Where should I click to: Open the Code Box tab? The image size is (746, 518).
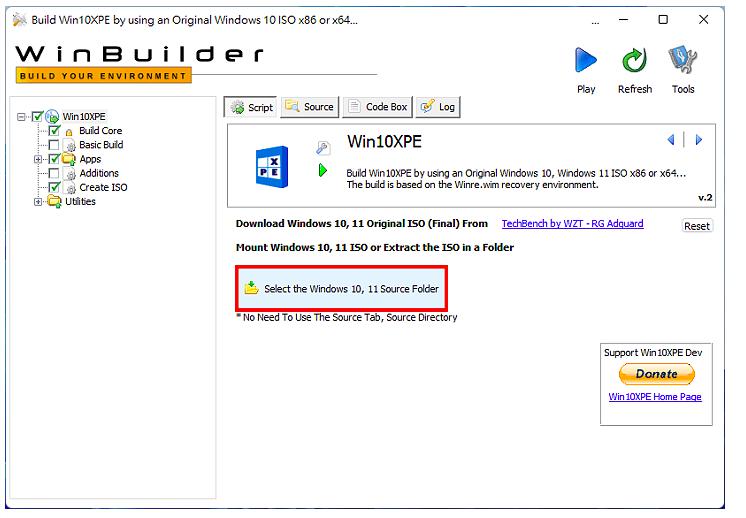[377, 107]
